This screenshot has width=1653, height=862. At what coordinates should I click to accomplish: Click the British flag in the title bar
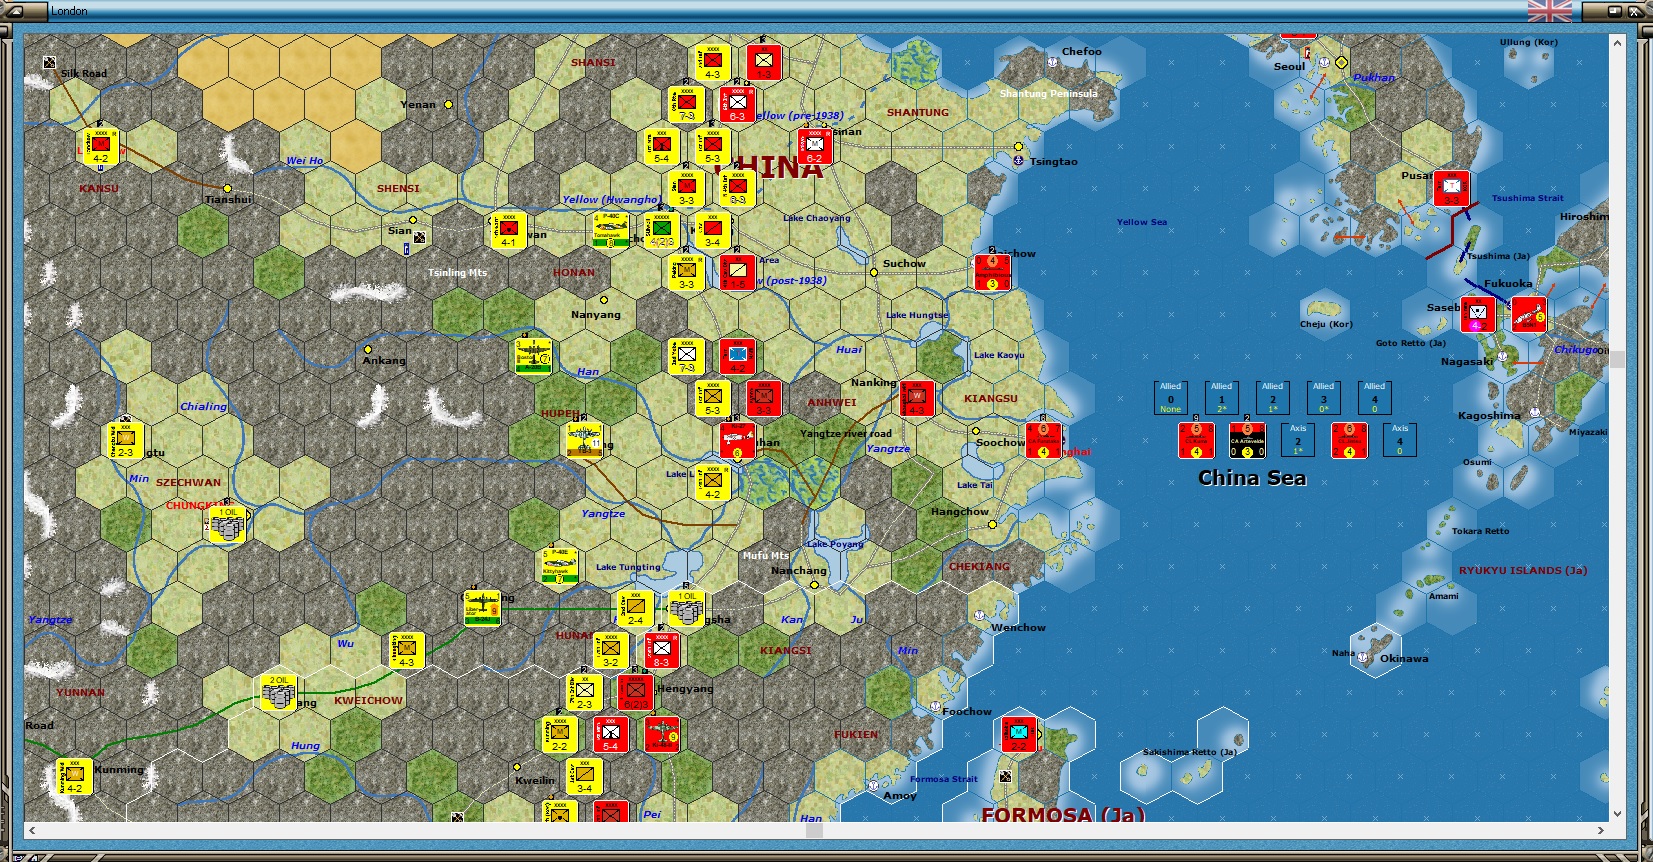pyautogui.click(x=1550, y=11)
